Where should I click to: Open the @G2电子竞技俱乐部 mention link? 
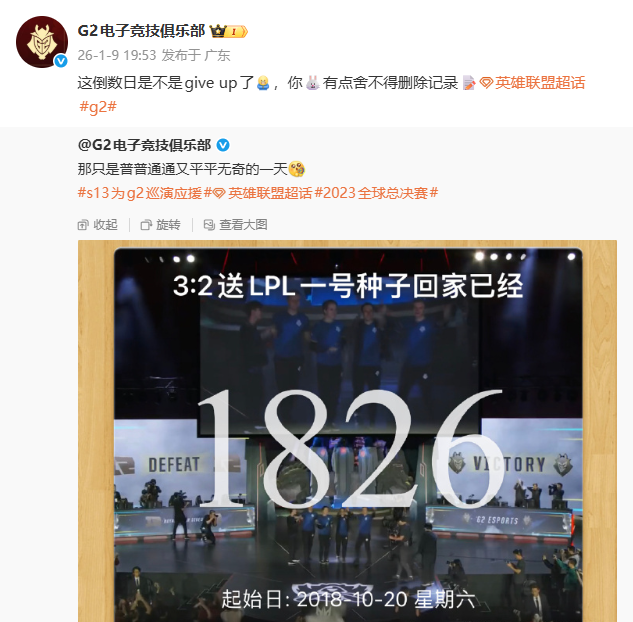coord(145,145)
